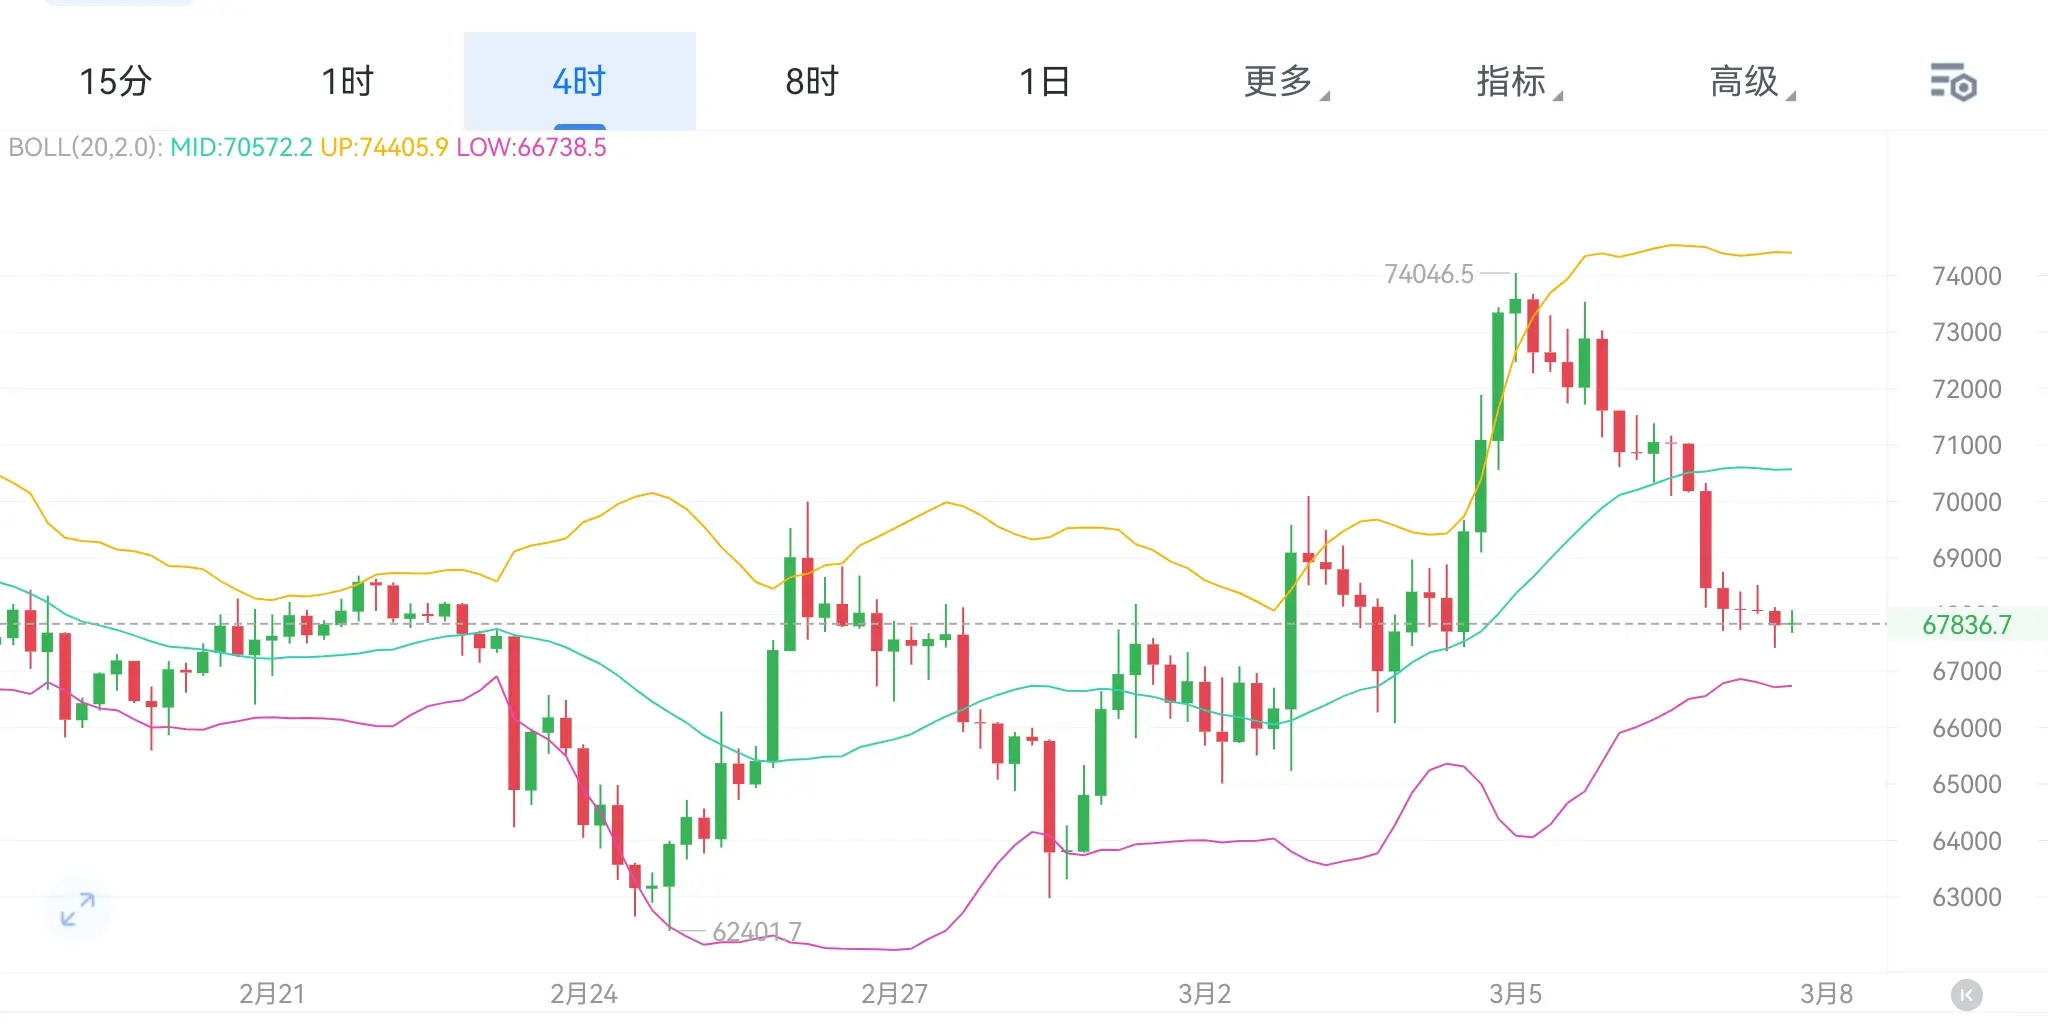Viewport: 2048px width, 1027px height.
Task: Click the MID:70572.2 value
Action: pyautogui.click(x=241, y=148)
